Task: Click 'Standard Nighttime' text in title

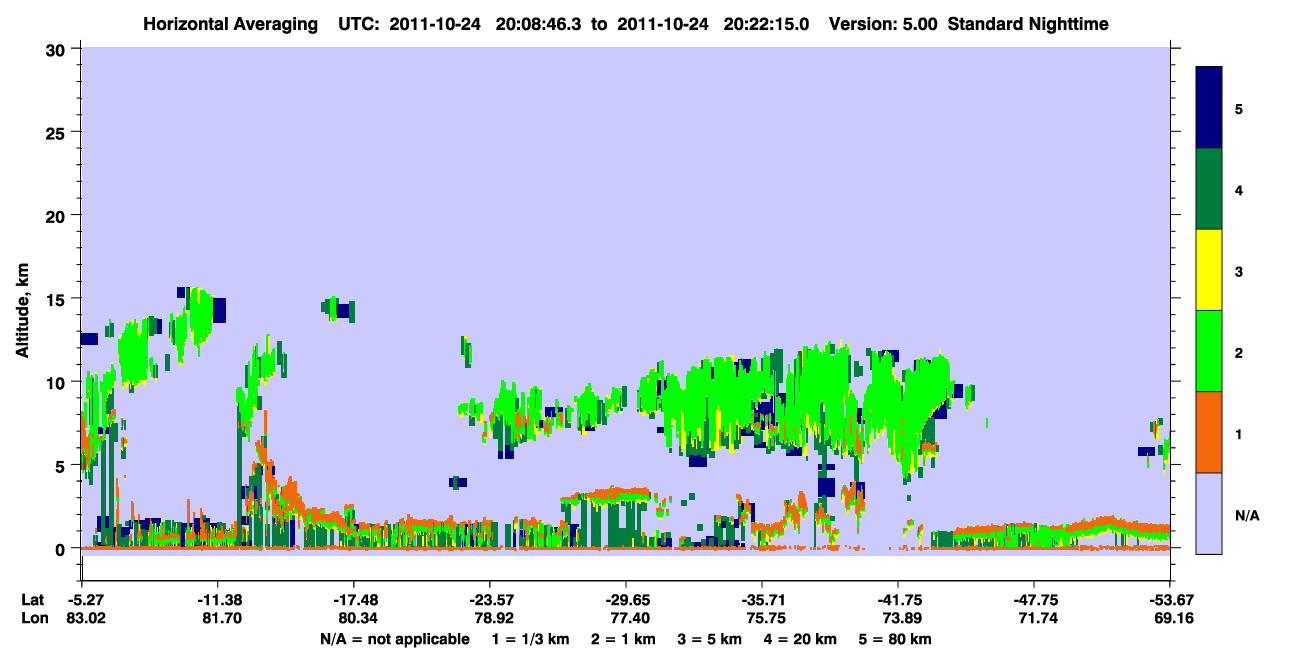Action: [x=1028, y=24]
